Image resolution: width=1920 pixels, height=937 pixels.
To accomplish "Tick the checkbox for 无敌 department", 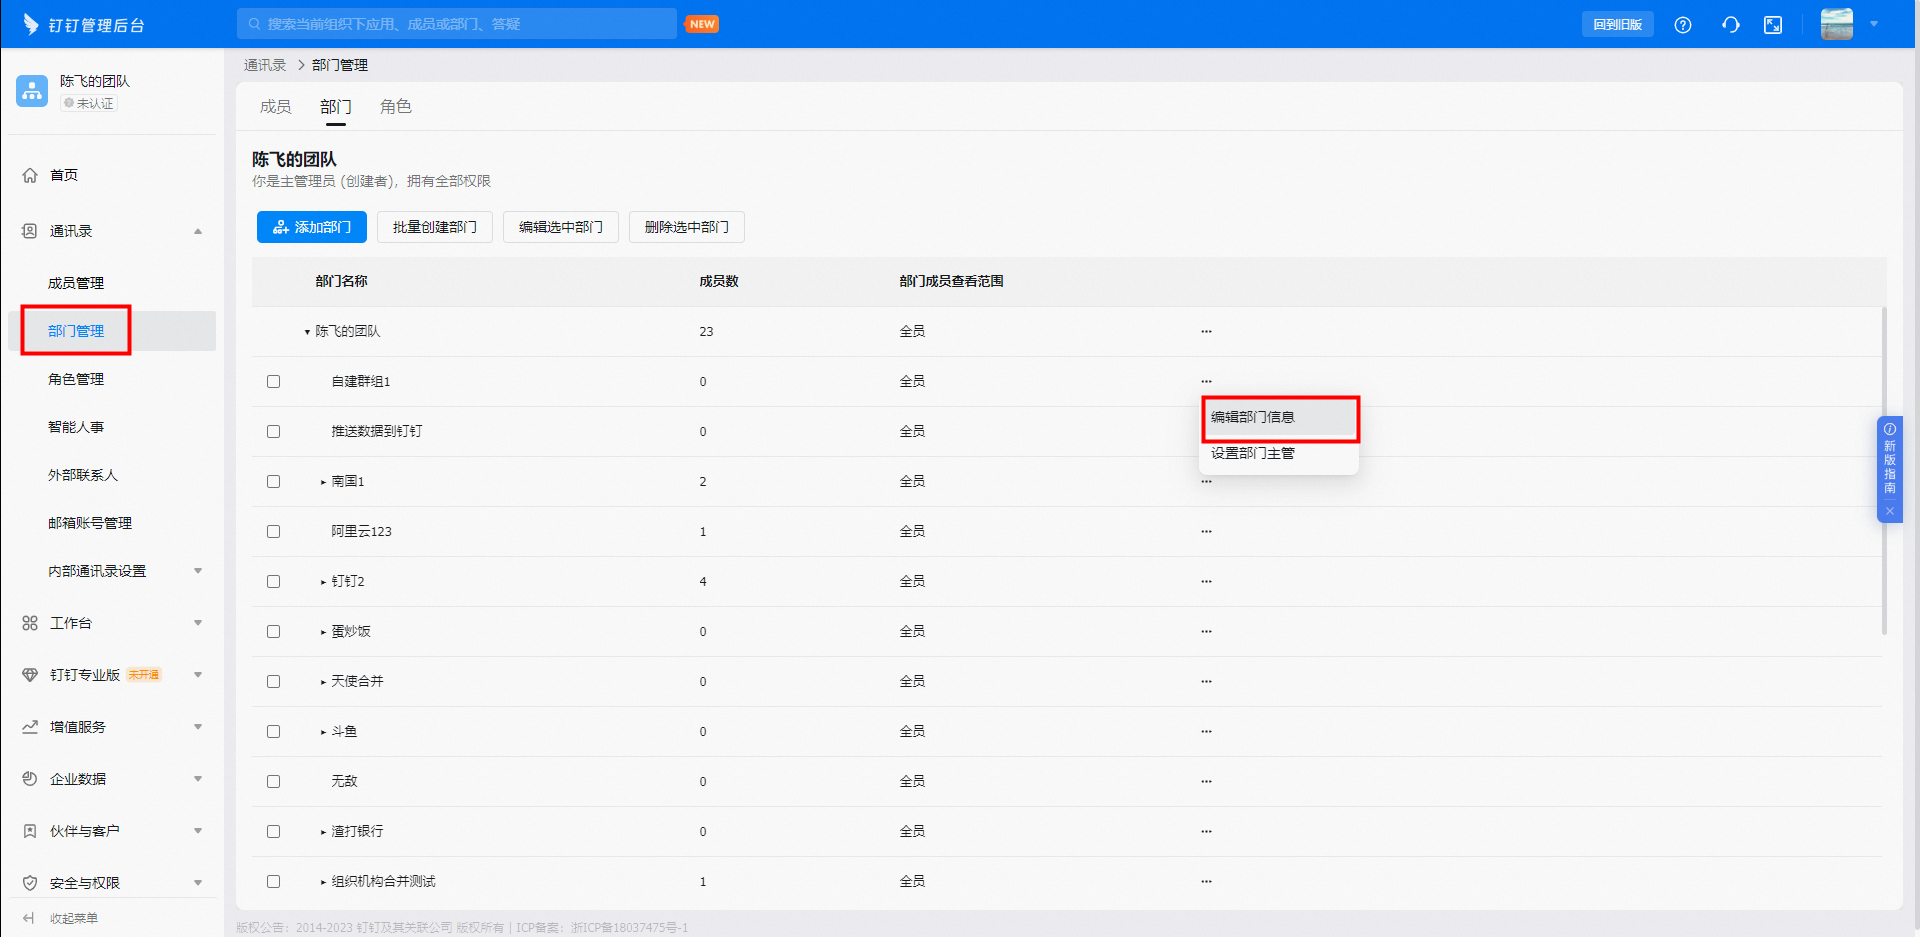I will click(273, 781).
